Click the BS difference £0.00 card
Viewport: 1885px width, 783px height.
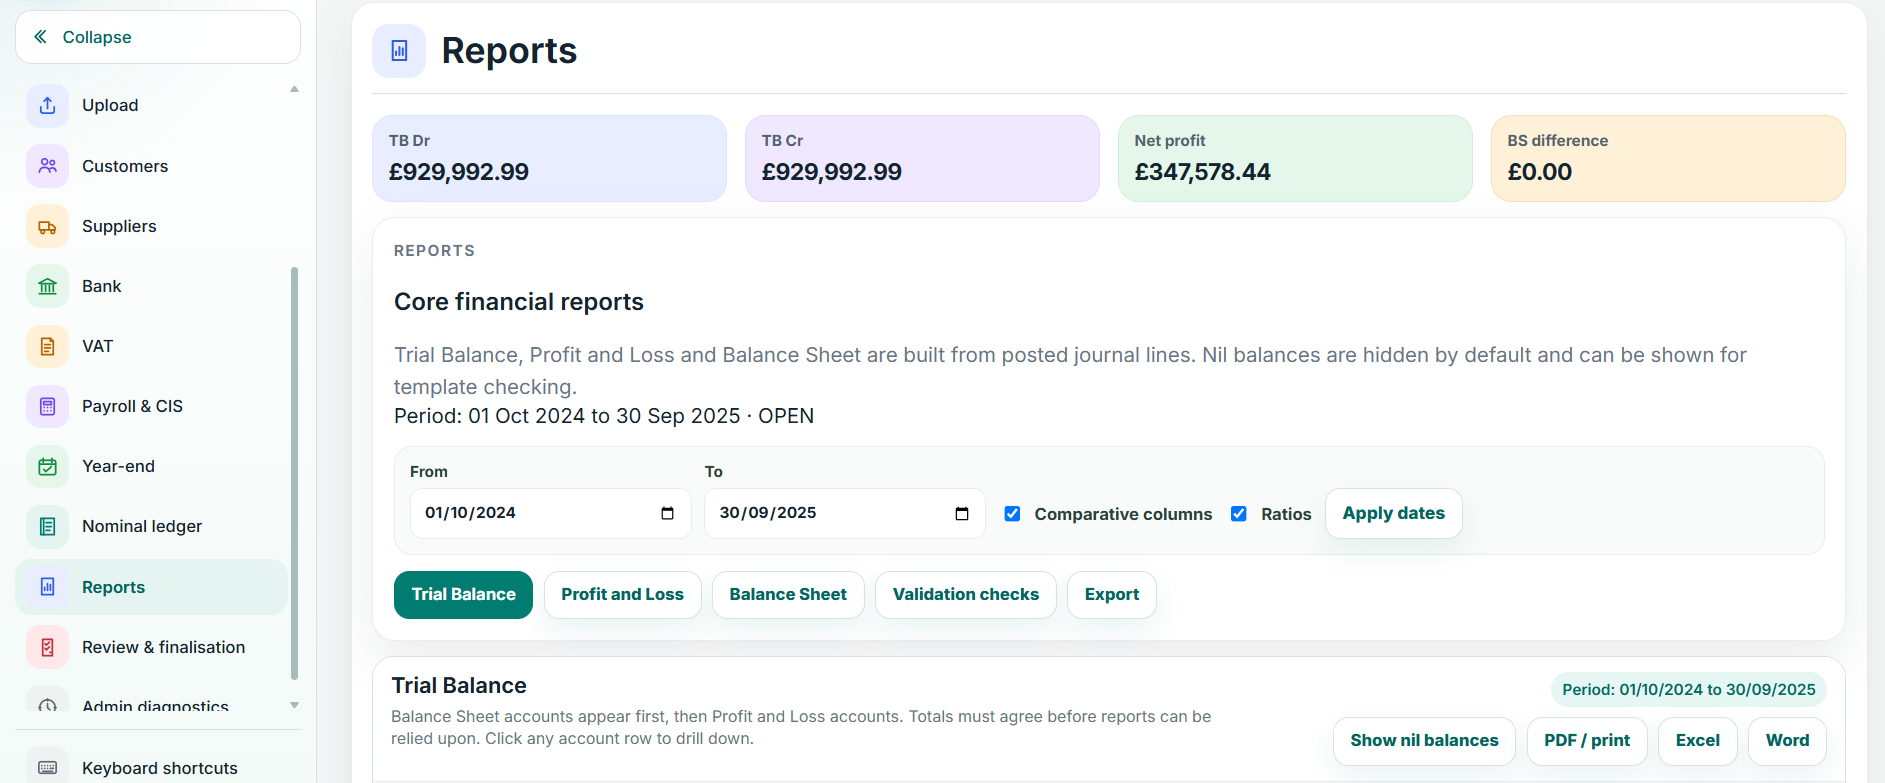coord(1668,158)
